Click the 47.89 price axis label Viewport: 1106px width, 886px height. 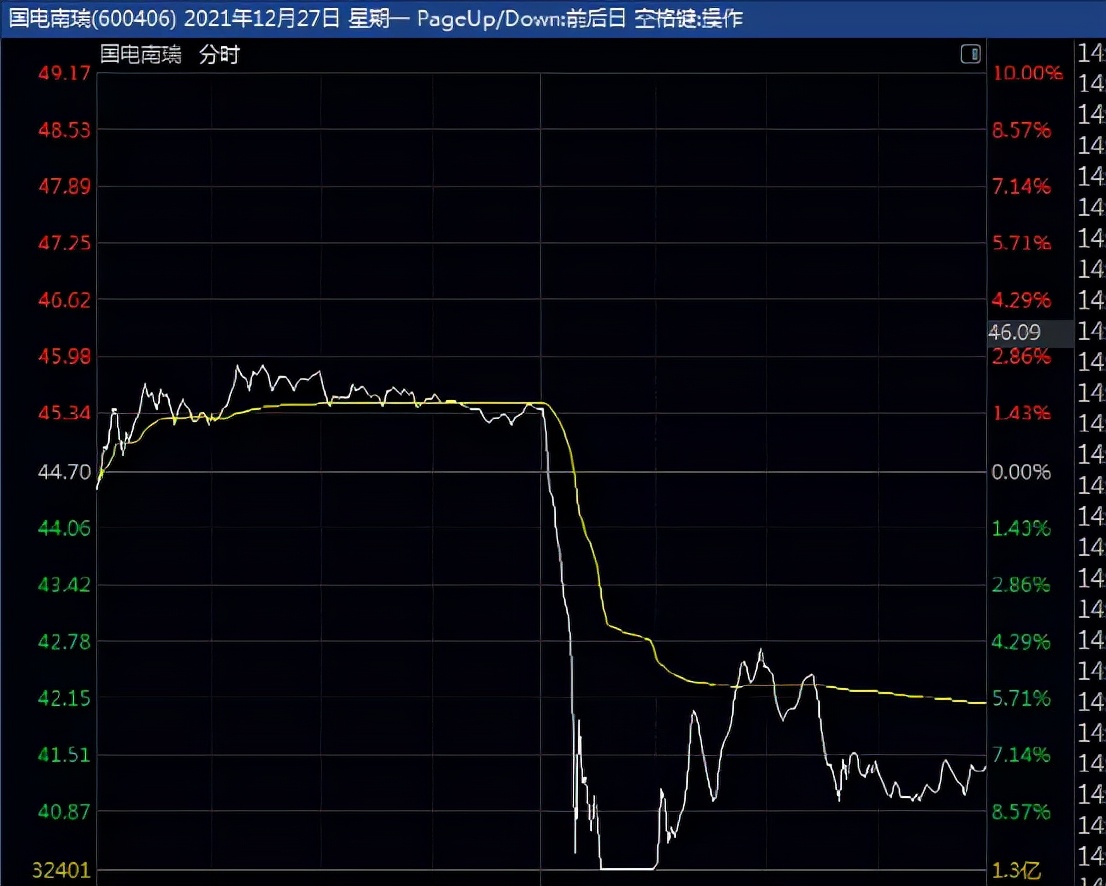coord(64,186)
